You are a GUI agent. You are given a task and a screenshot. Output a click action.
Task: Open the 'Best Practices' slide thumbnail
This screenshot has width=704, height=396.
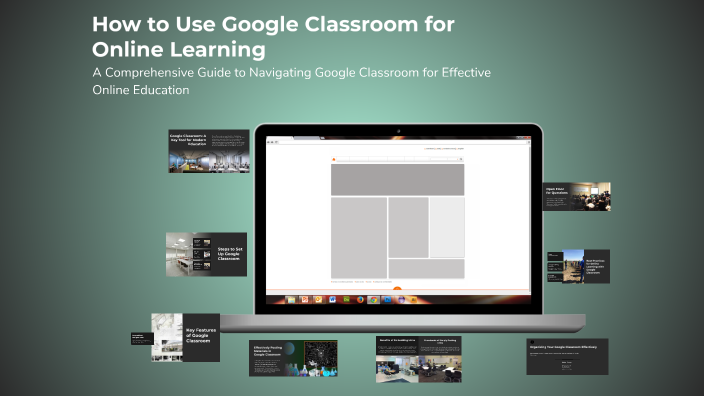[x=578, y=266]
